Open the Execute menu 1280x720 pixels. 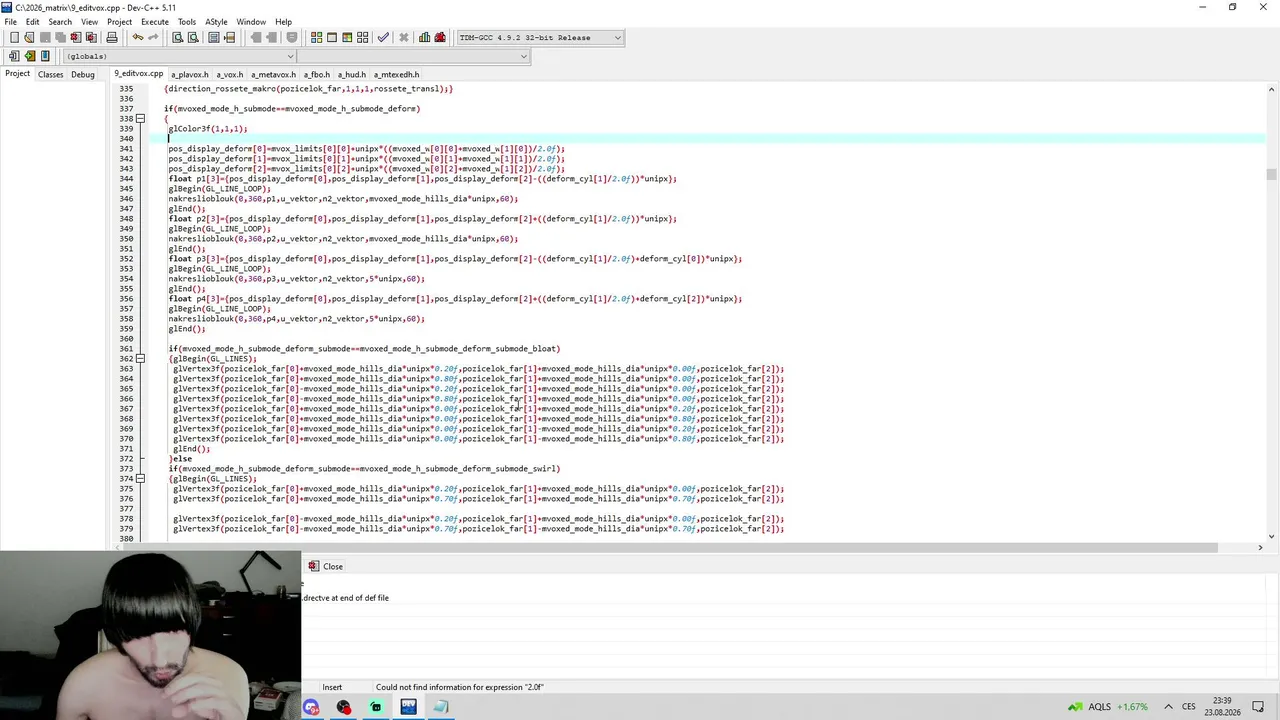point(155,22)
